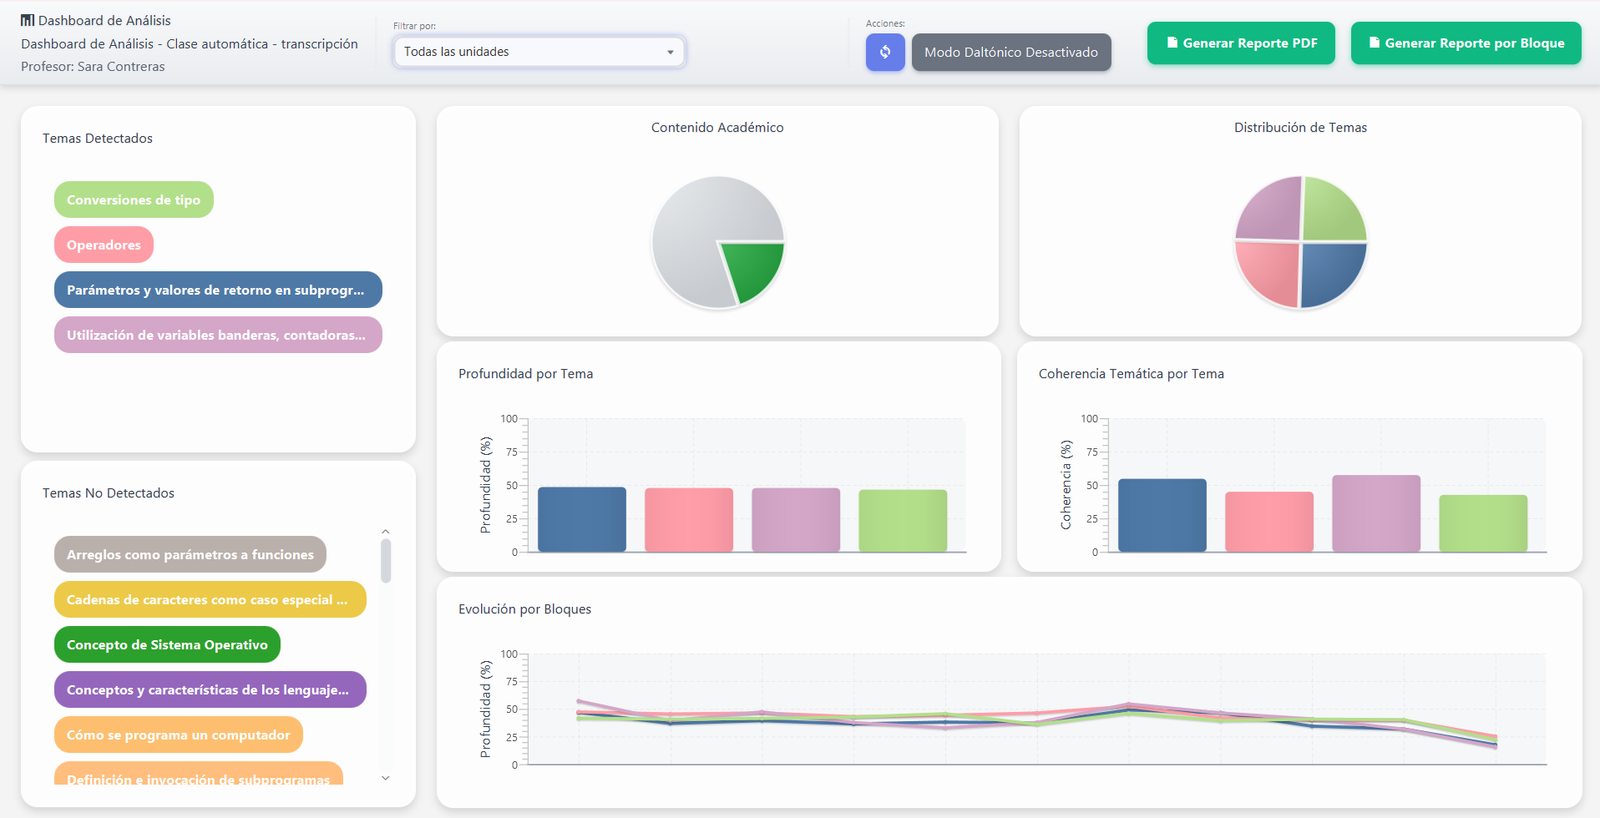Click Generar Reporte PDF button
The height and width of the screenshot is (818, 1600).
pyautogui.click(x=1241, y=43)
